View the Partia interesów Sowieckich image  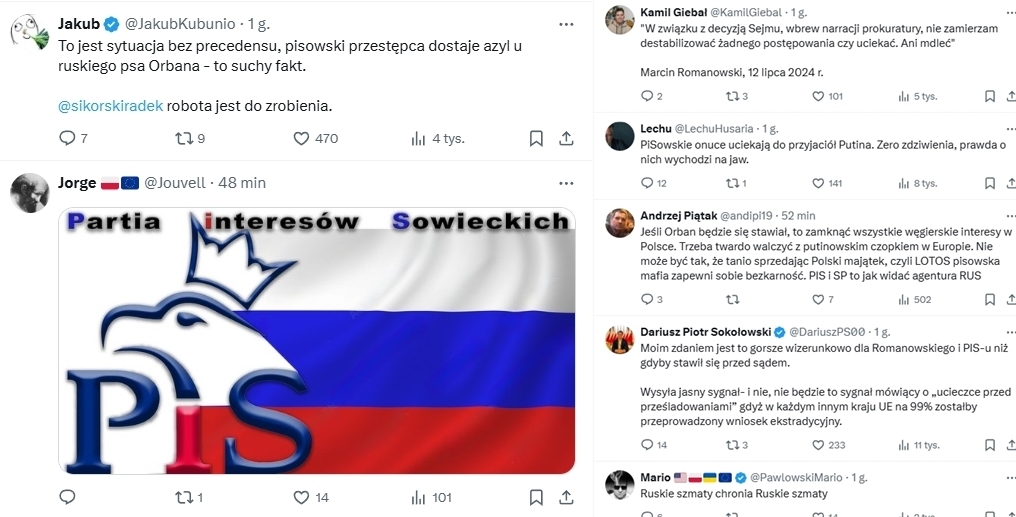tap(317, 341)
